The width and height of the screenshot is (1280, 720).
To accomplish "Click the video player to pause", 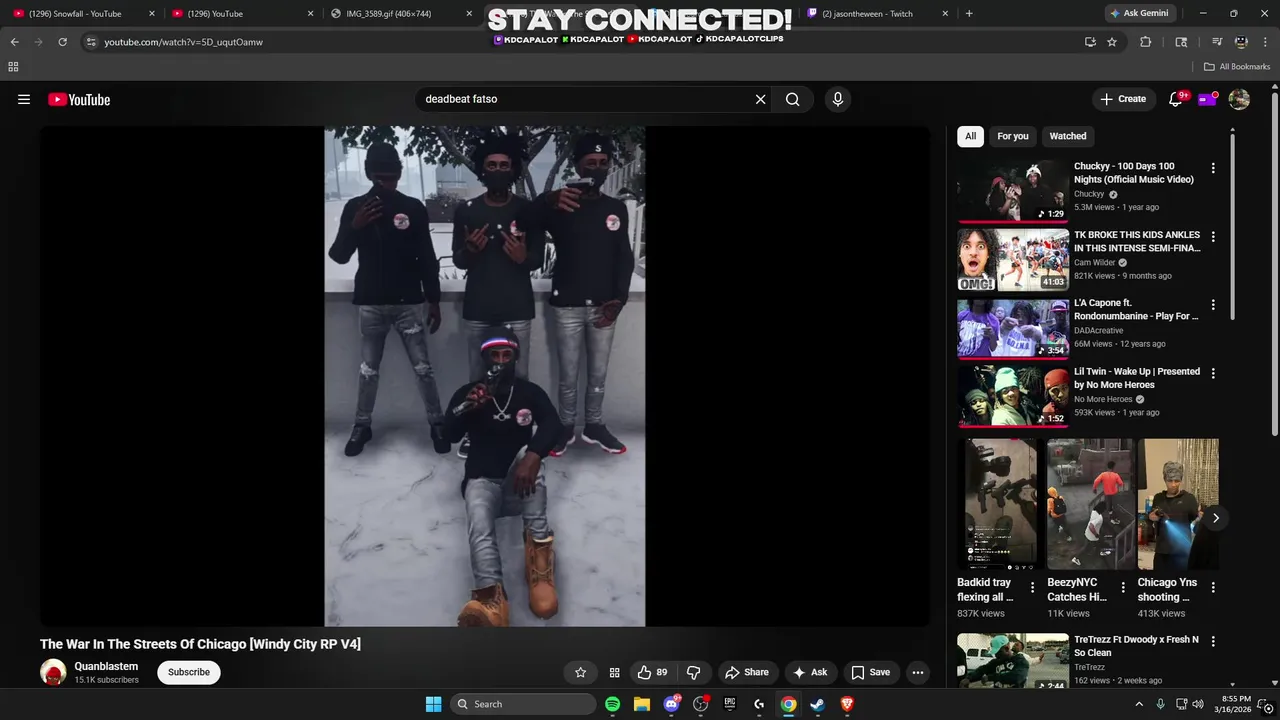I will (485, 376).
